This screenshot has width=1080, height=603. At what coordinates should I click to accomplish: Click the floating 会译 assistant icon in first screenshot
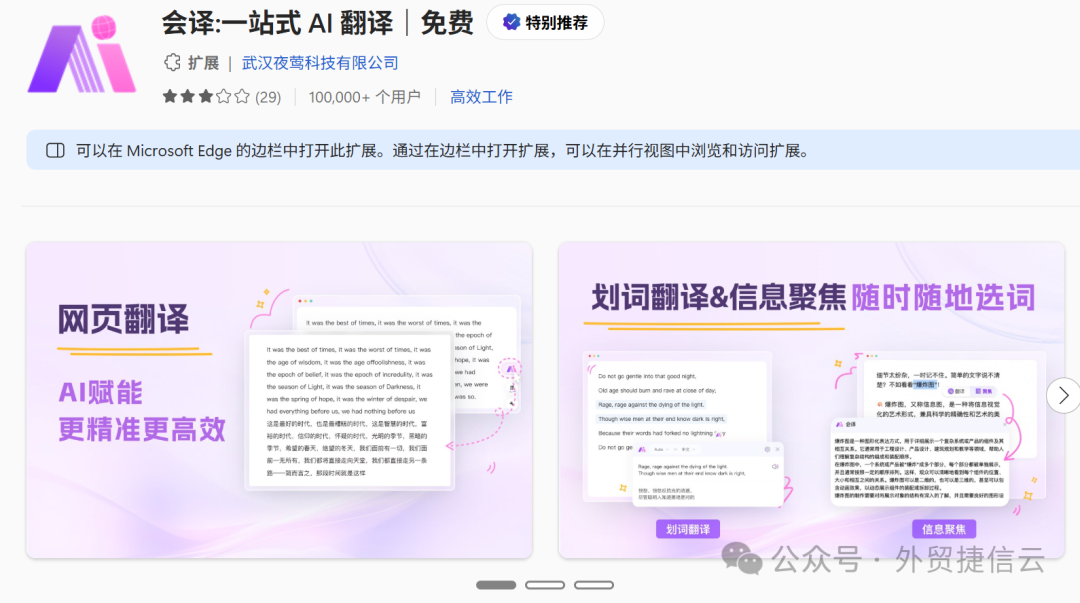pyautogui.click(x=510, y=369)
